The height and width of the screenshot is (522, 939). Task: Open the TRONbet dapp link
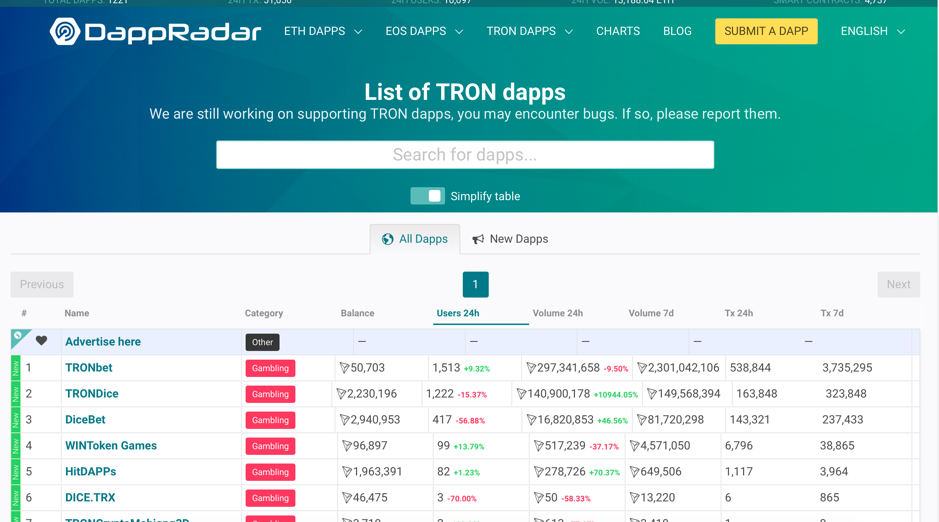point(89,368)
